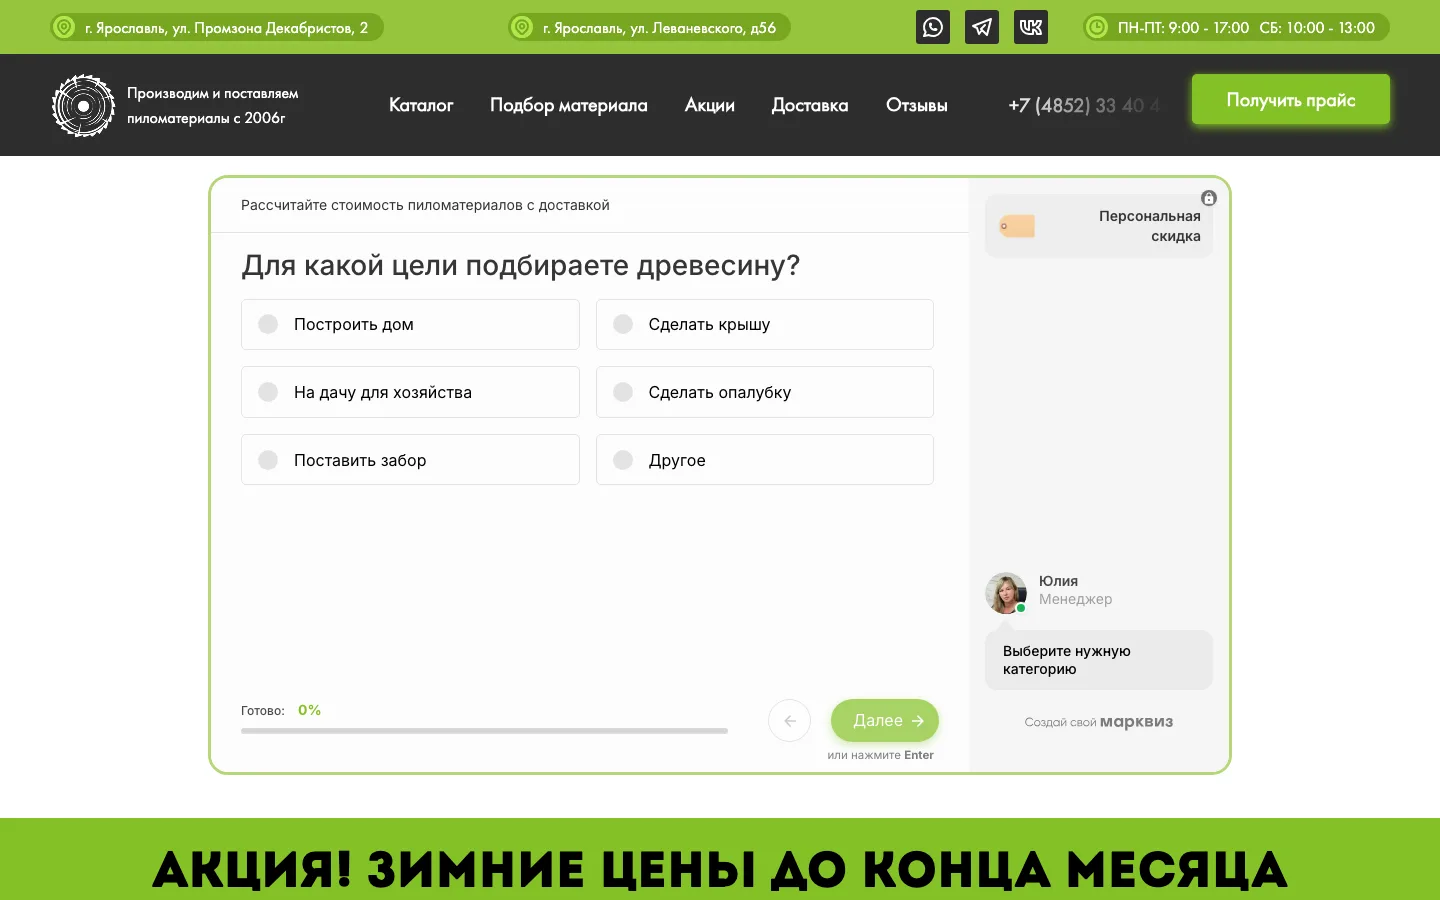
Task: Open the Каталог menu item
Action: [x=421, y=105]
